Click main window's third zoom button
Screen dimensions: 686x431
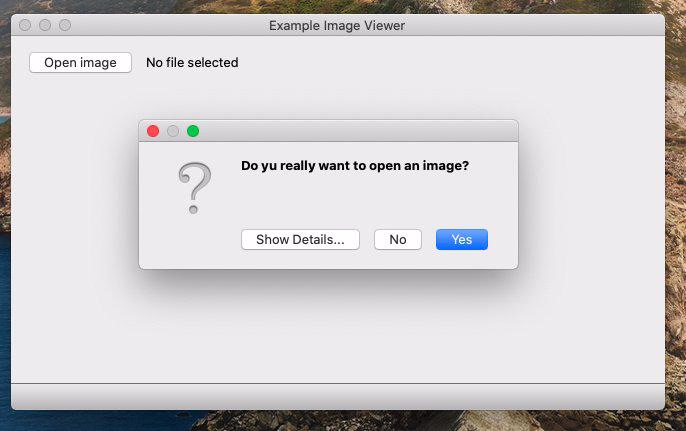tap(65, 25)
